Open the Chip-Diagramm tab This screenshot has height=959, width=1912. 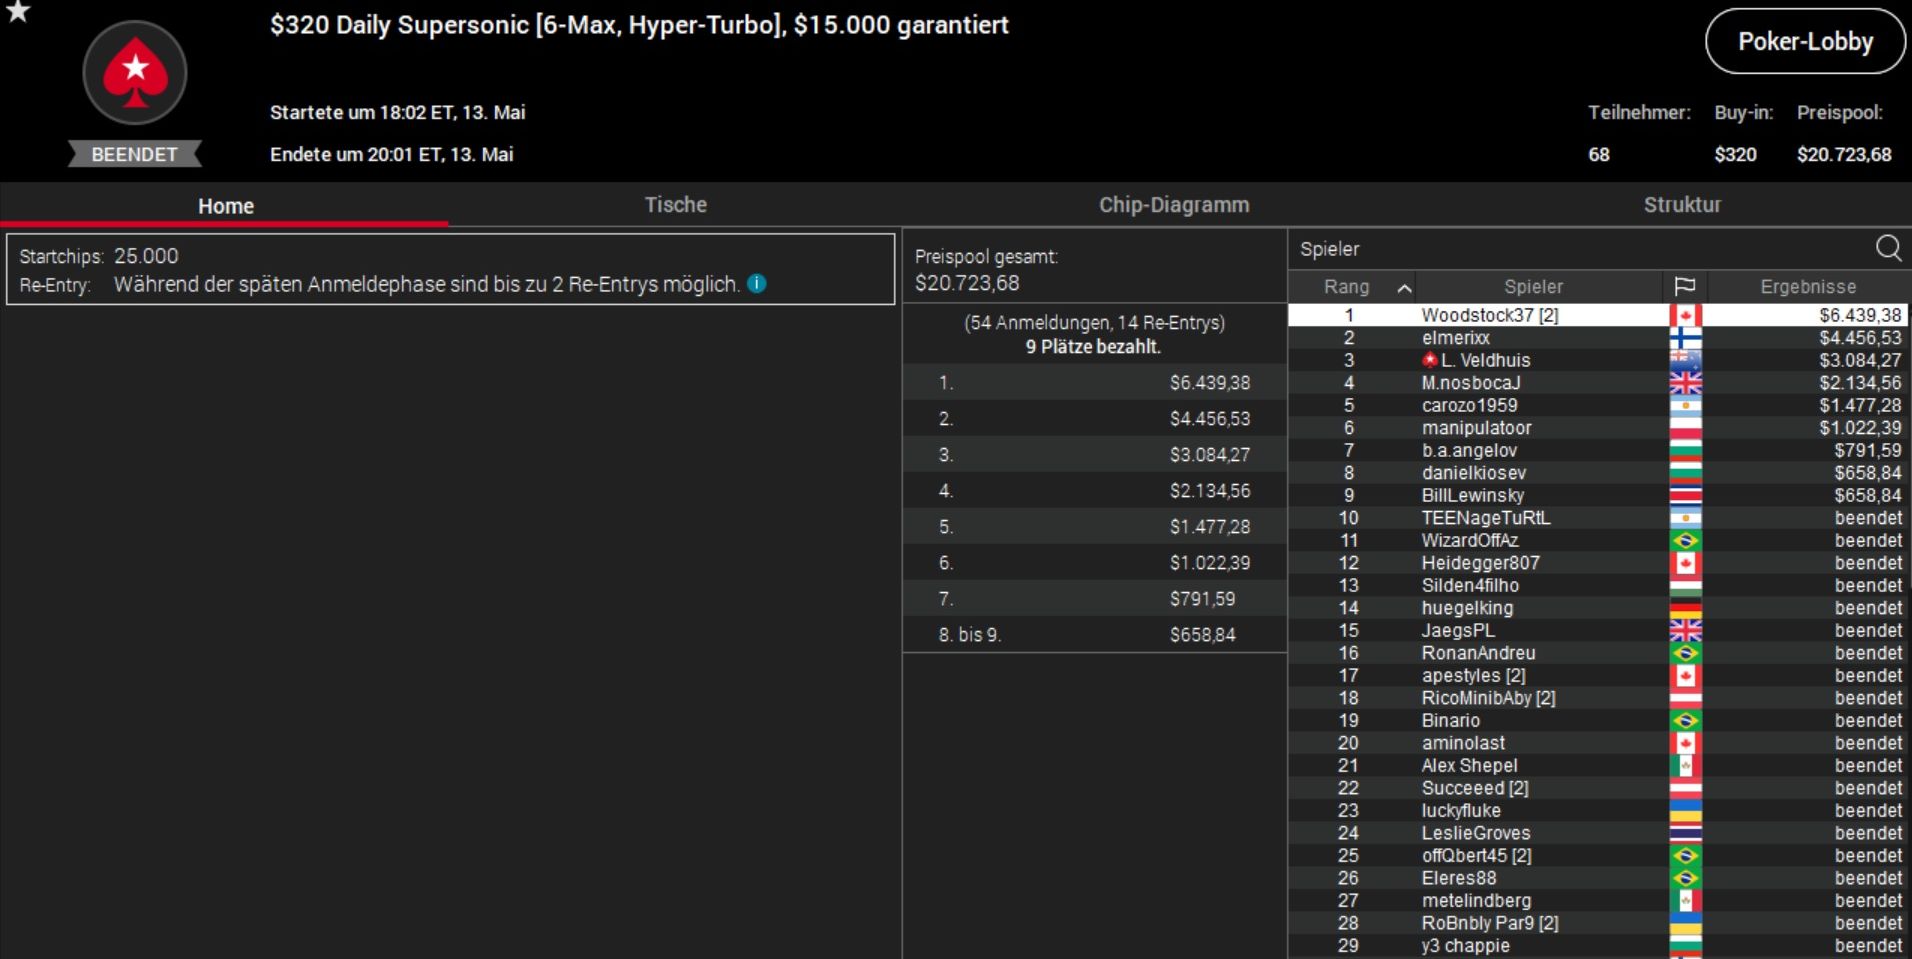click(1174, 205)
